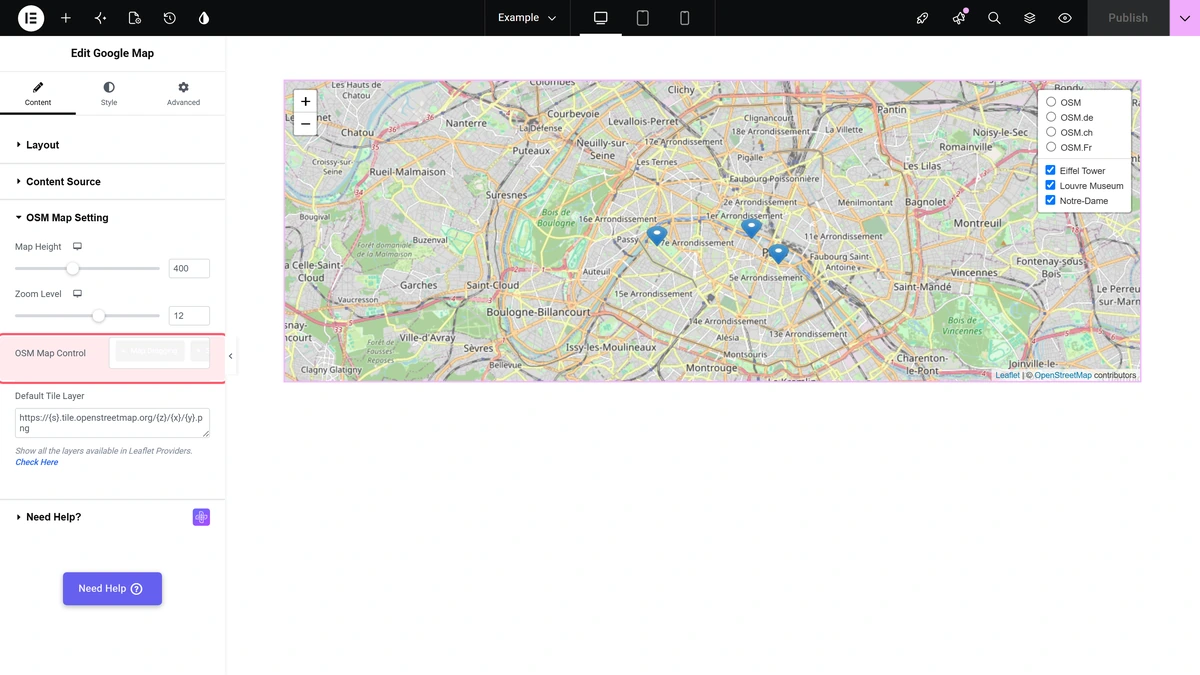
Task: Select the OSM.ch base layer radio
Action: pyautogui.click(x=1051, y=132)
